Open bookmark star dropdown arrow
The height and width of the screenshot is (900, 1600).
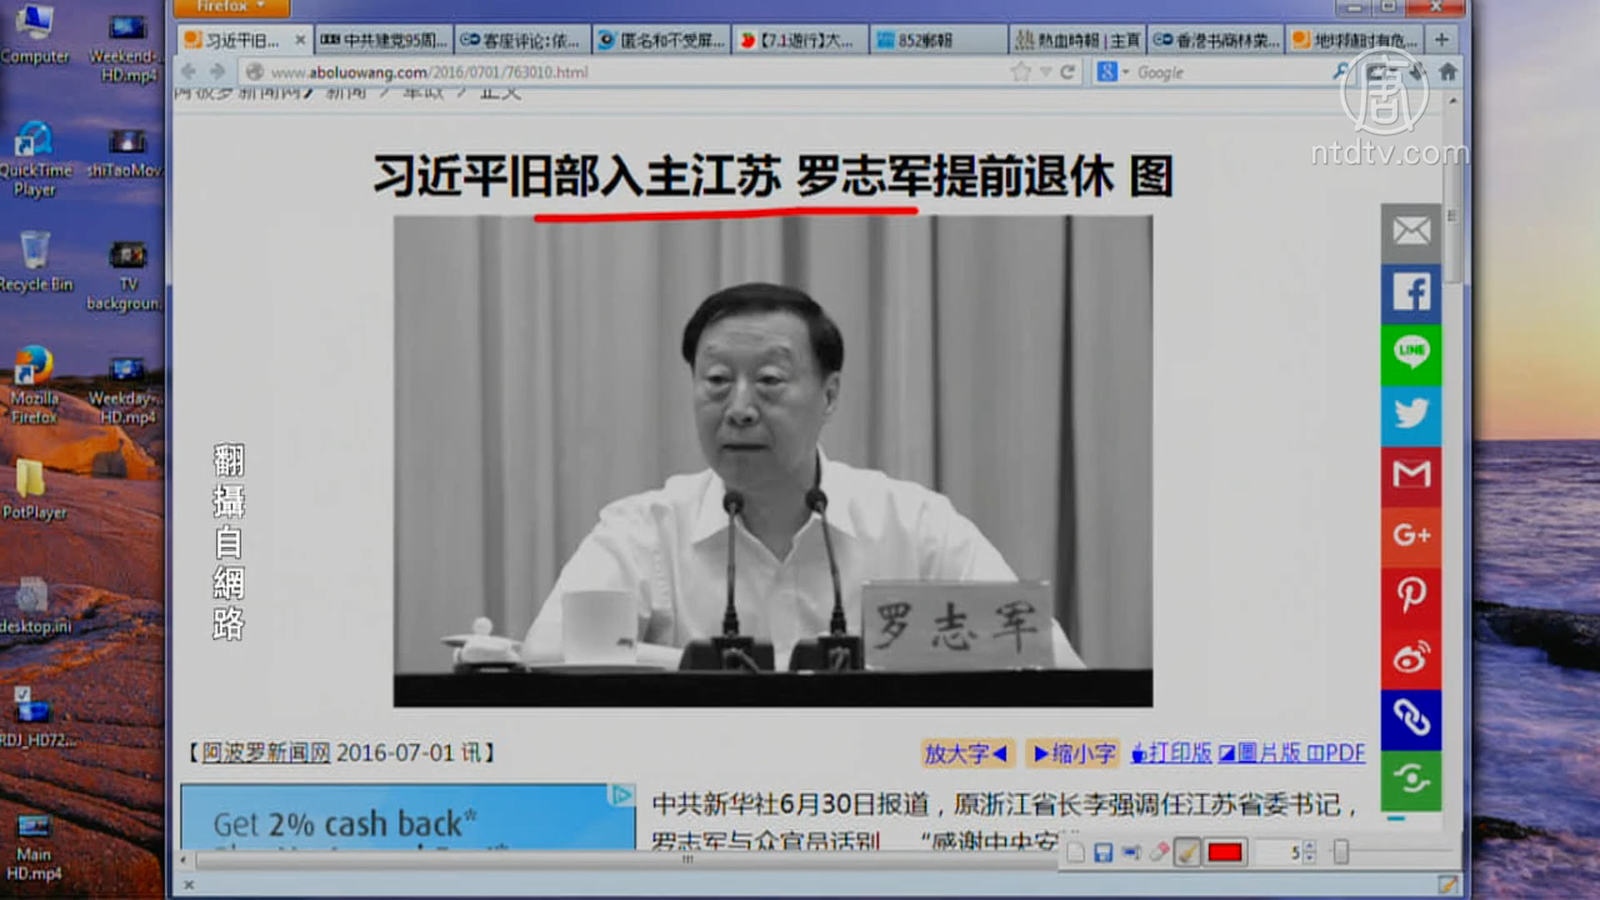1045,72
